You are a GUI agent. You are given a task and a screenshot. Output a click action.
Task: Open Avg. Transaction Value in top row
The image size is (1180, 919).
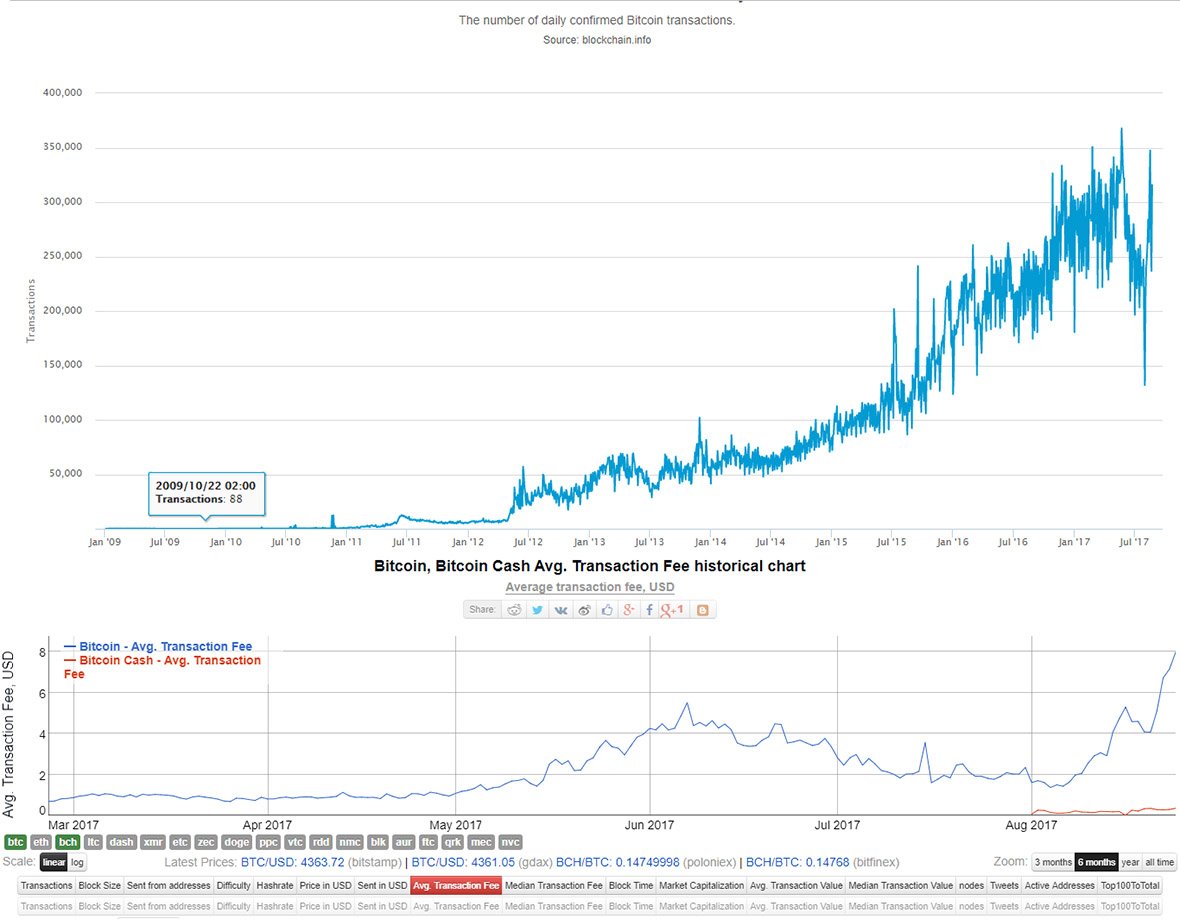click(796, 886)
